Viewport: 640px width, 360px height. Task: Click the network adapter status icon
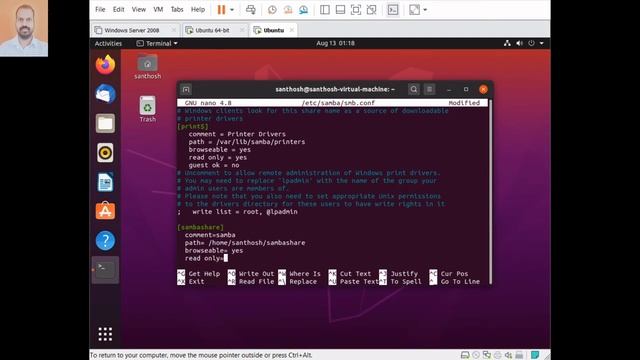click(x=487, y=355)
